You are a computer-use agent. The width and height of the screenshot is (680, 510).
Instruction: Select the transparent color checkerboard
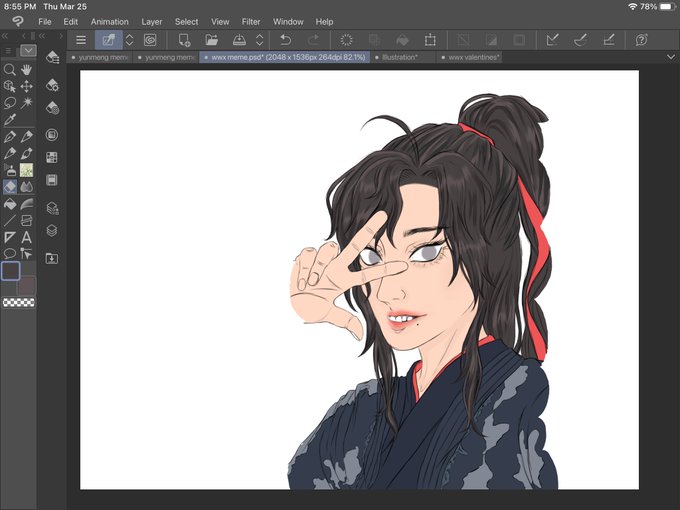(19, 302)
